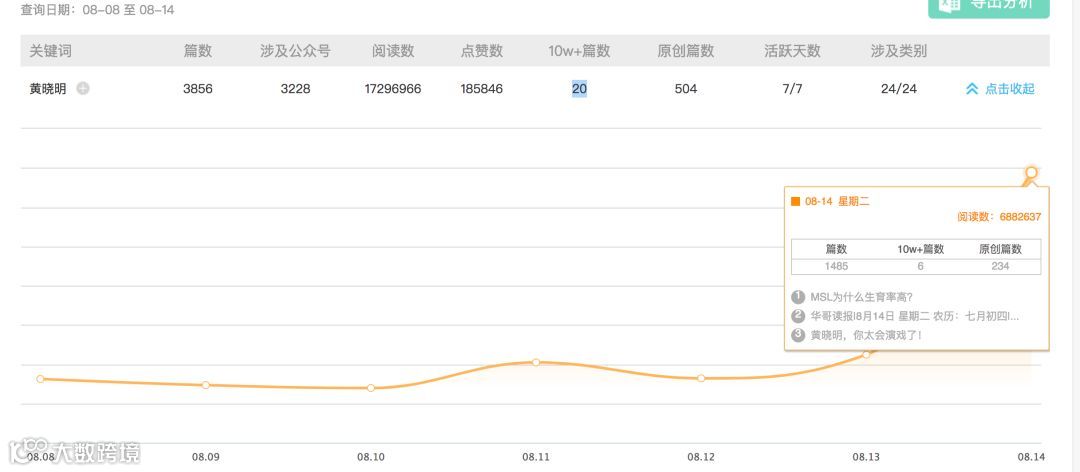Click the accounts value 3228
Screen dimensions: 1080x472
coord(295,89)
